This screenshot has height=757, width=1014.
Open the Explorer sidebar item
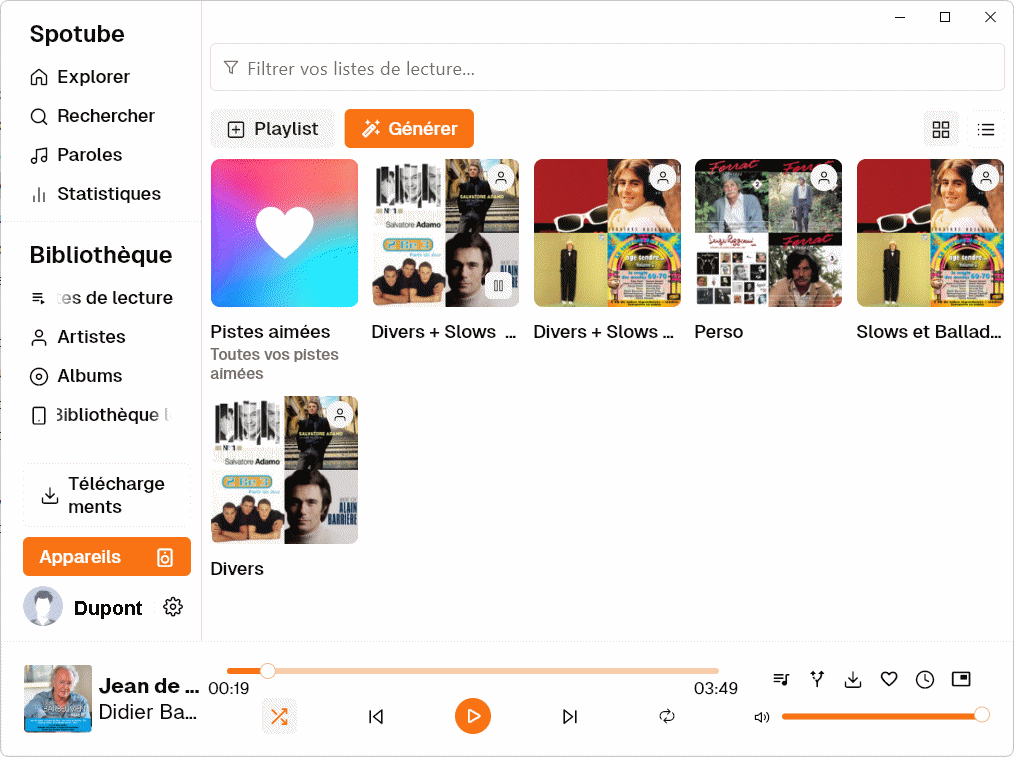93,77
